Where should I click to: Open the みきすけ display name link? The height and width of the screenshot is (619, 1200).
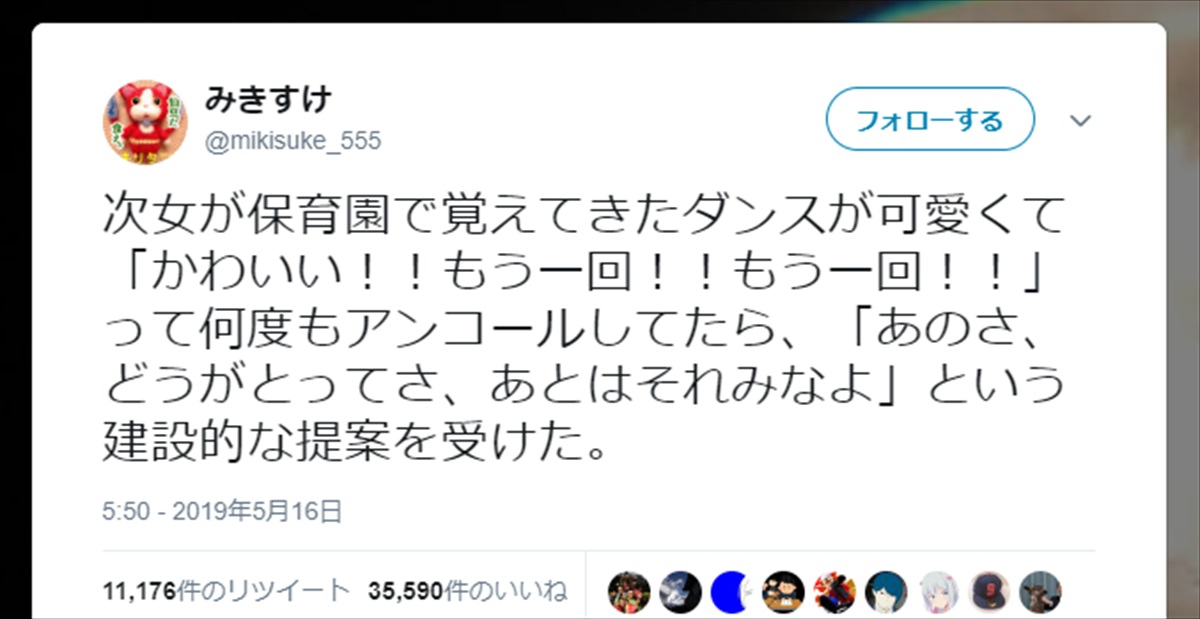coord(267,101)
